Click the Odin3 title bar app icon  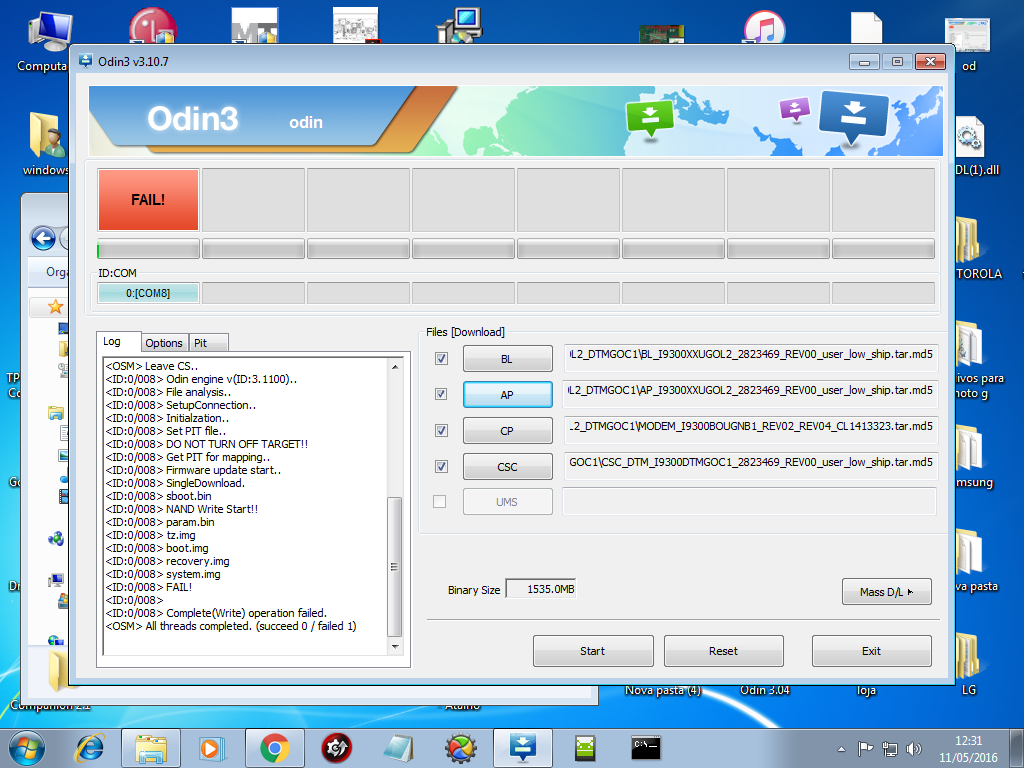coord(86,61)
